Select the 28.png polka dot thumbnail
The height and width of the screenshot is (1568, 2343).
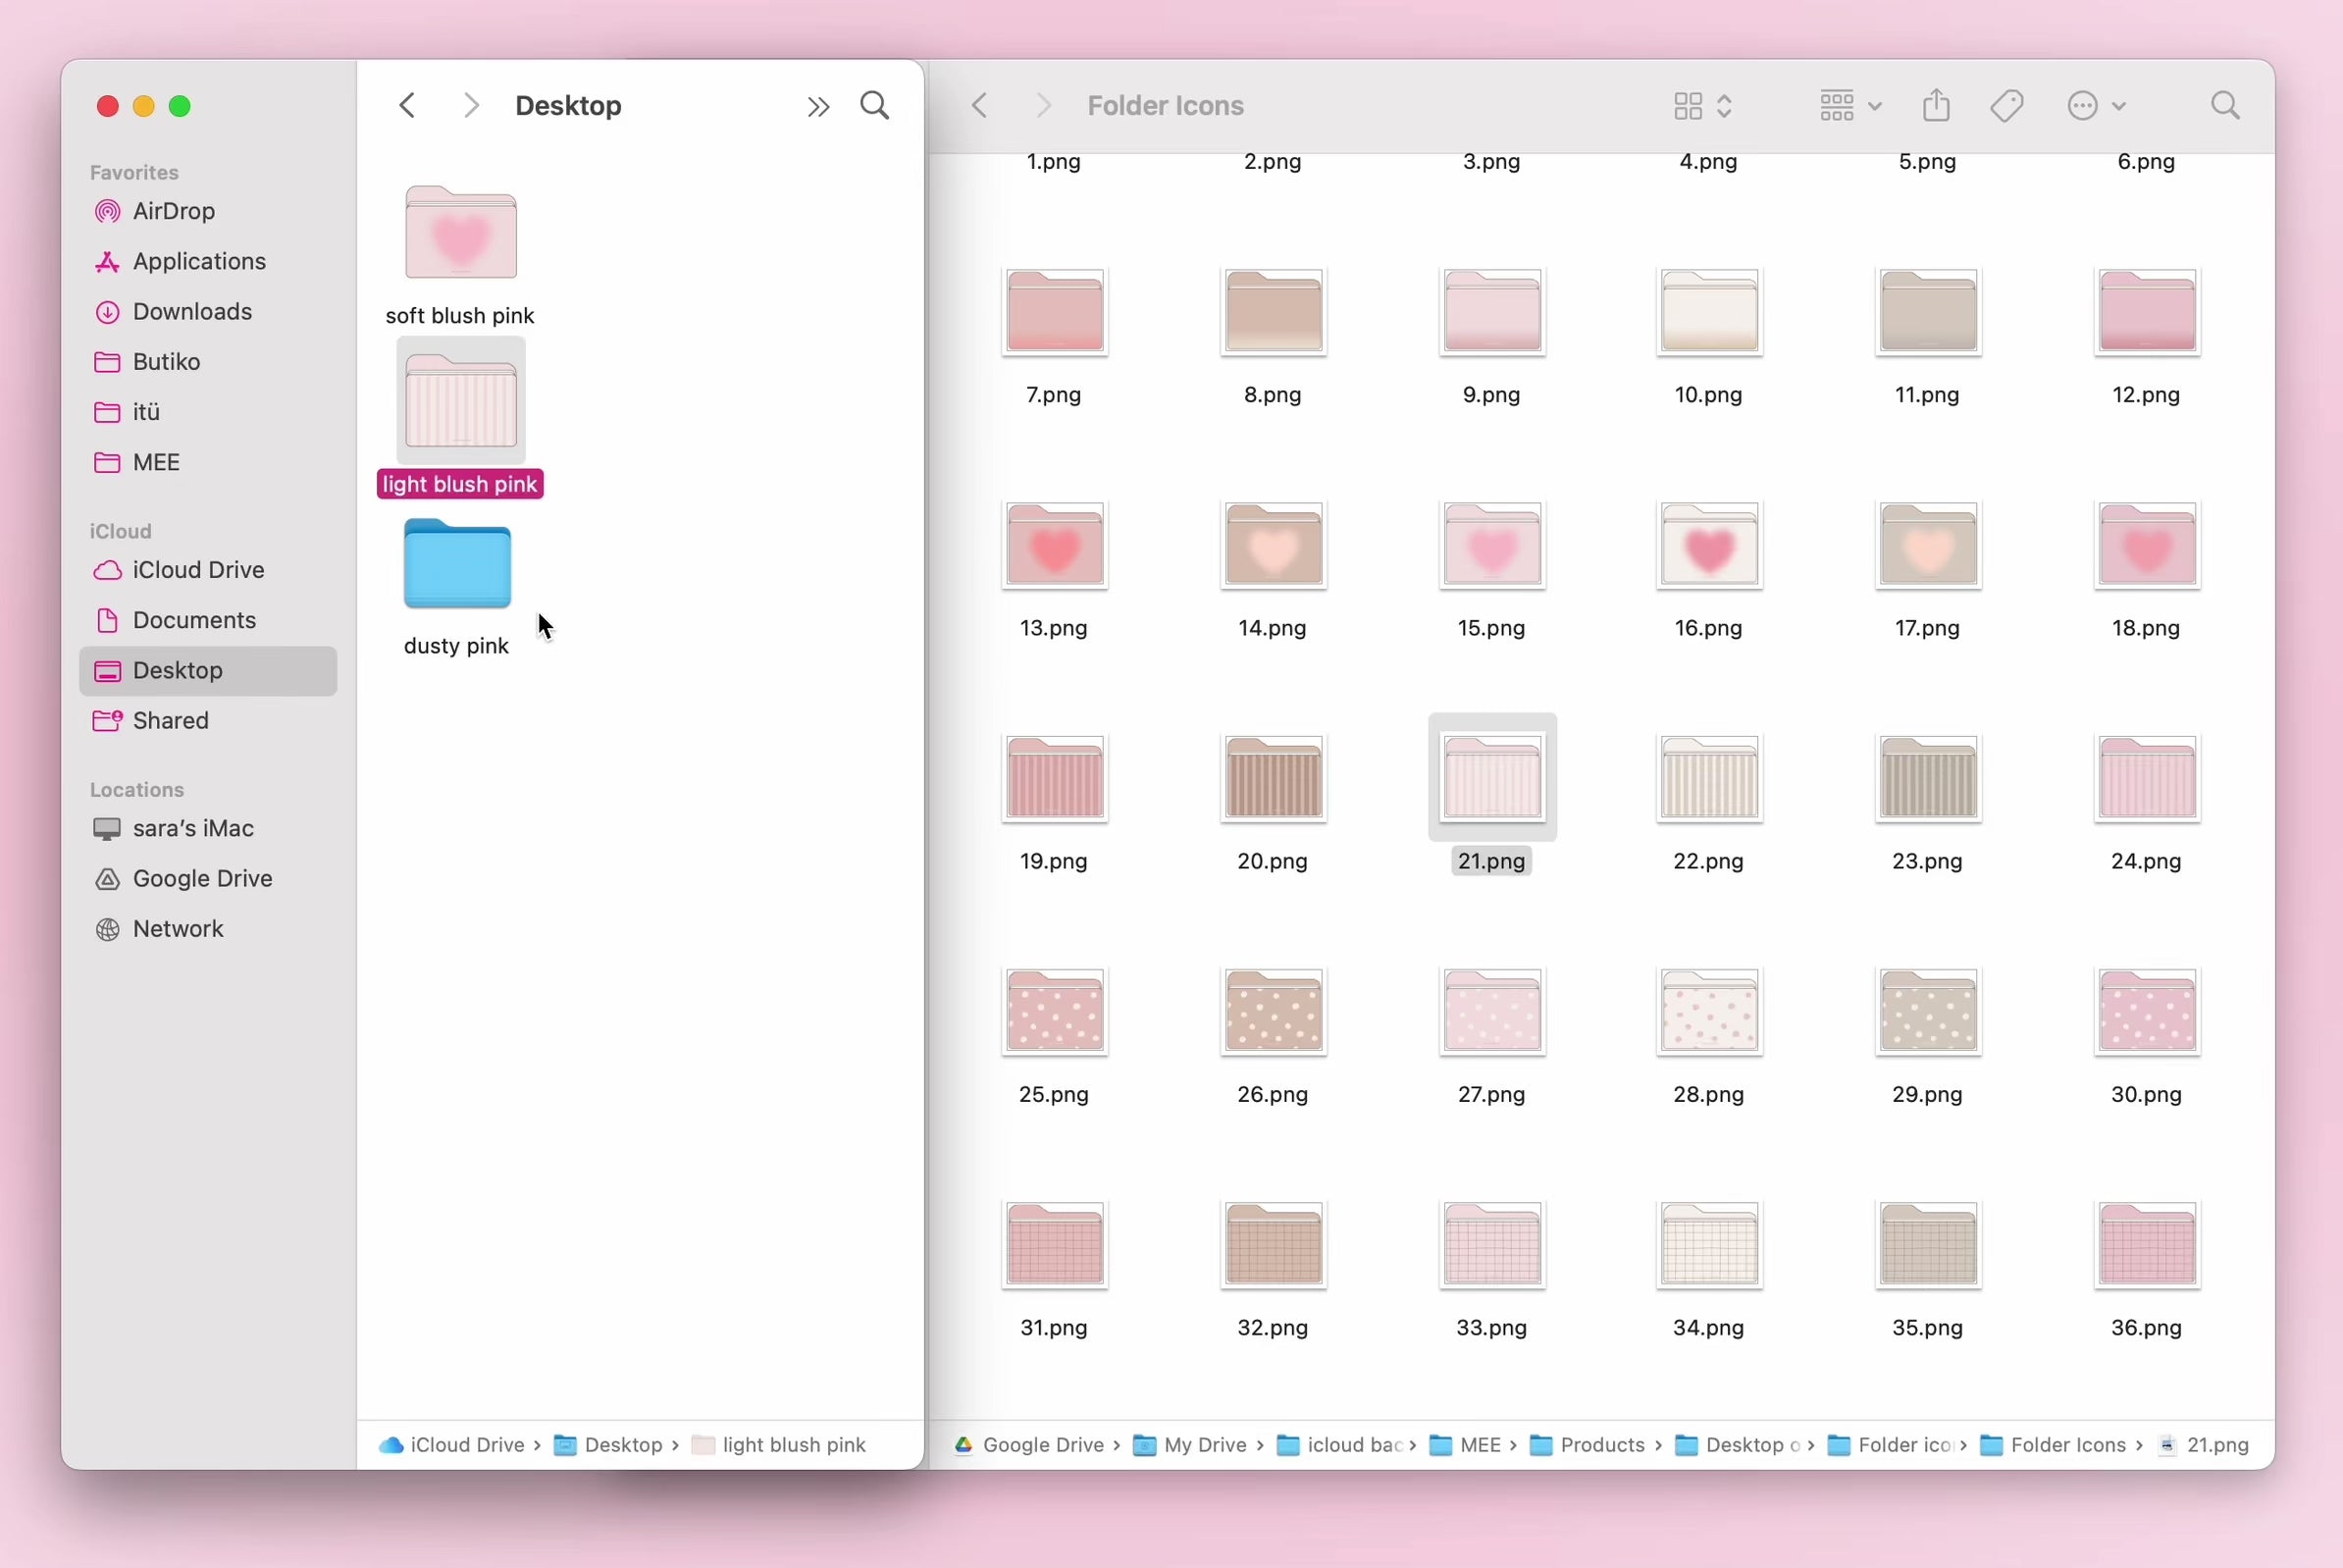(x=1709, y=1013)
